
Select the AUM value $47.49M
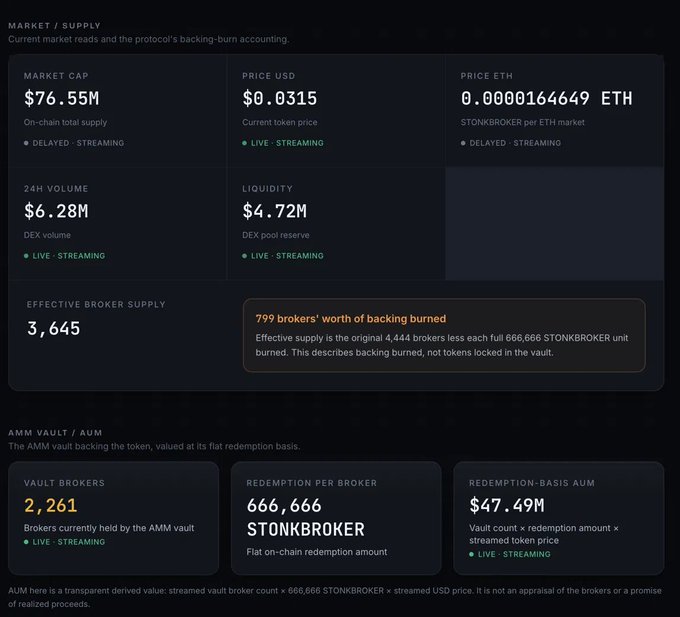[x=507, y=506]
